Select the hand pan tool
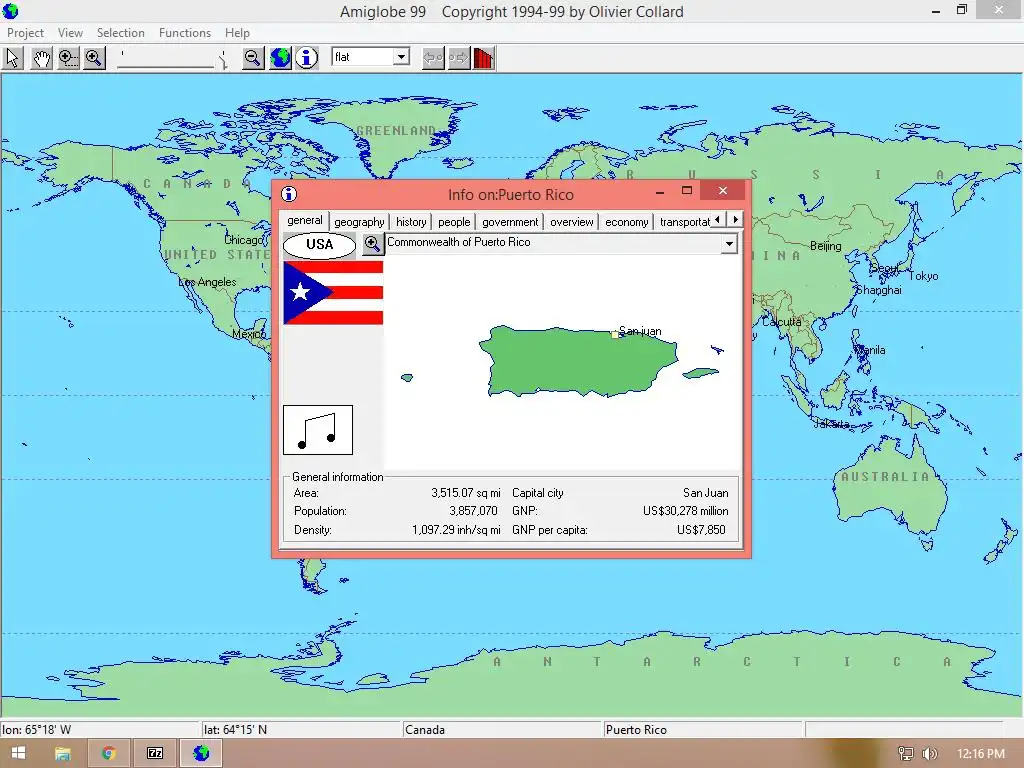The image size is (1024, 768). pos(41,58)
